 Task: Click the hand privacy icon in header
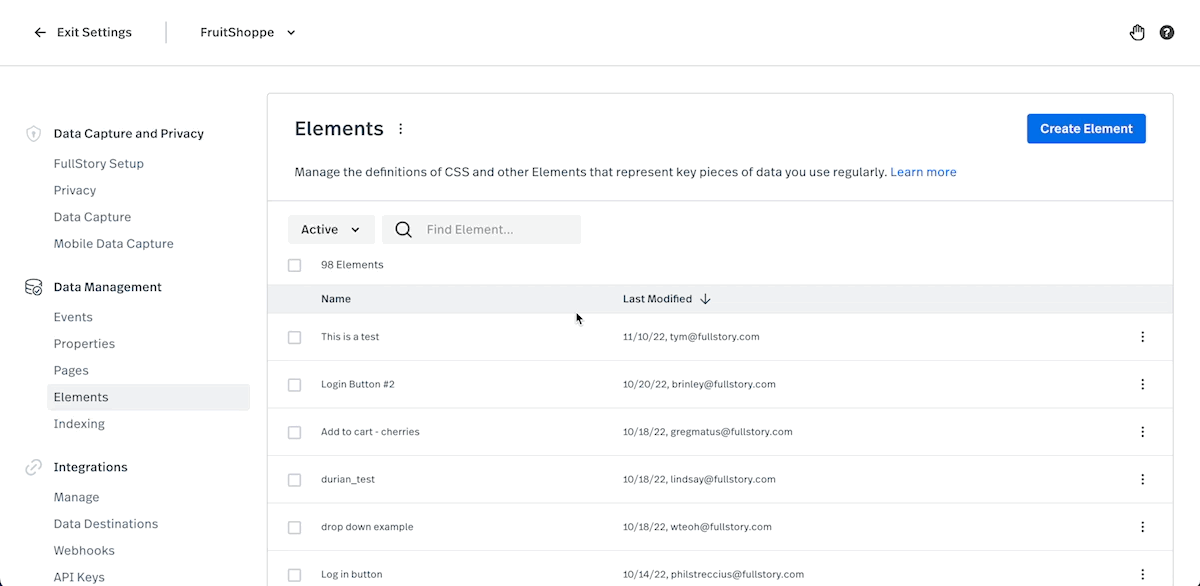click(x=1137, y=33)
